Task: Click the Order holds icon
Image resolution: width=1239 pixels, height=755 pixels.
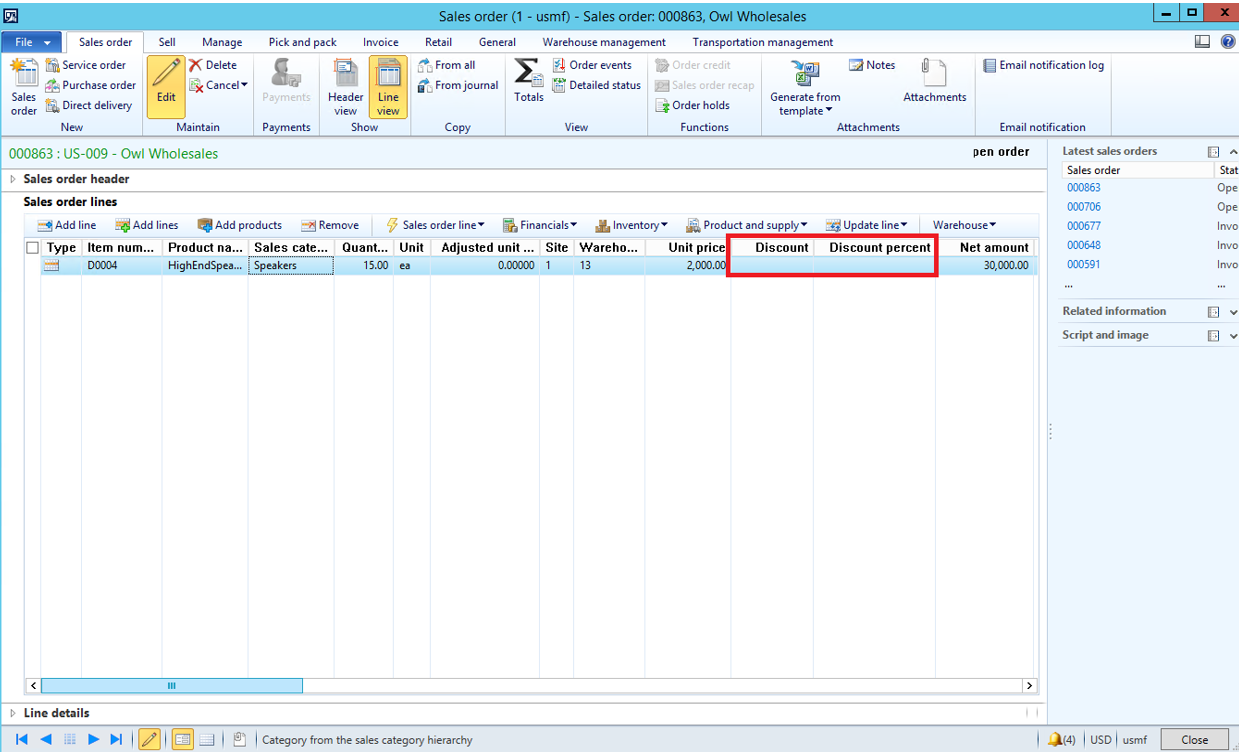Action: [x=662, y=105]
